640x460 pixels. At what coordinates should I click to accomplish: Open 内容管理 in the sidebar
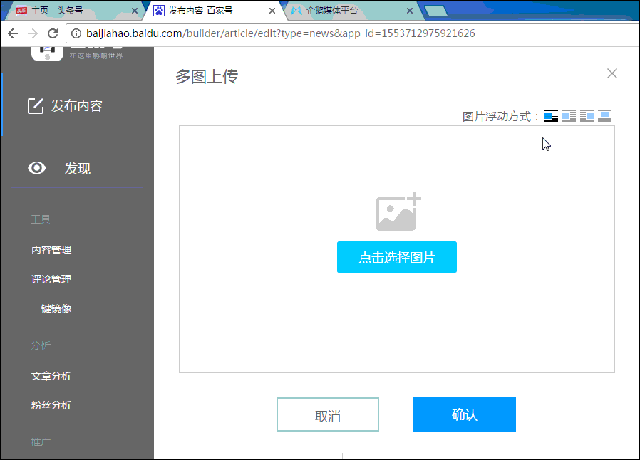51,250
